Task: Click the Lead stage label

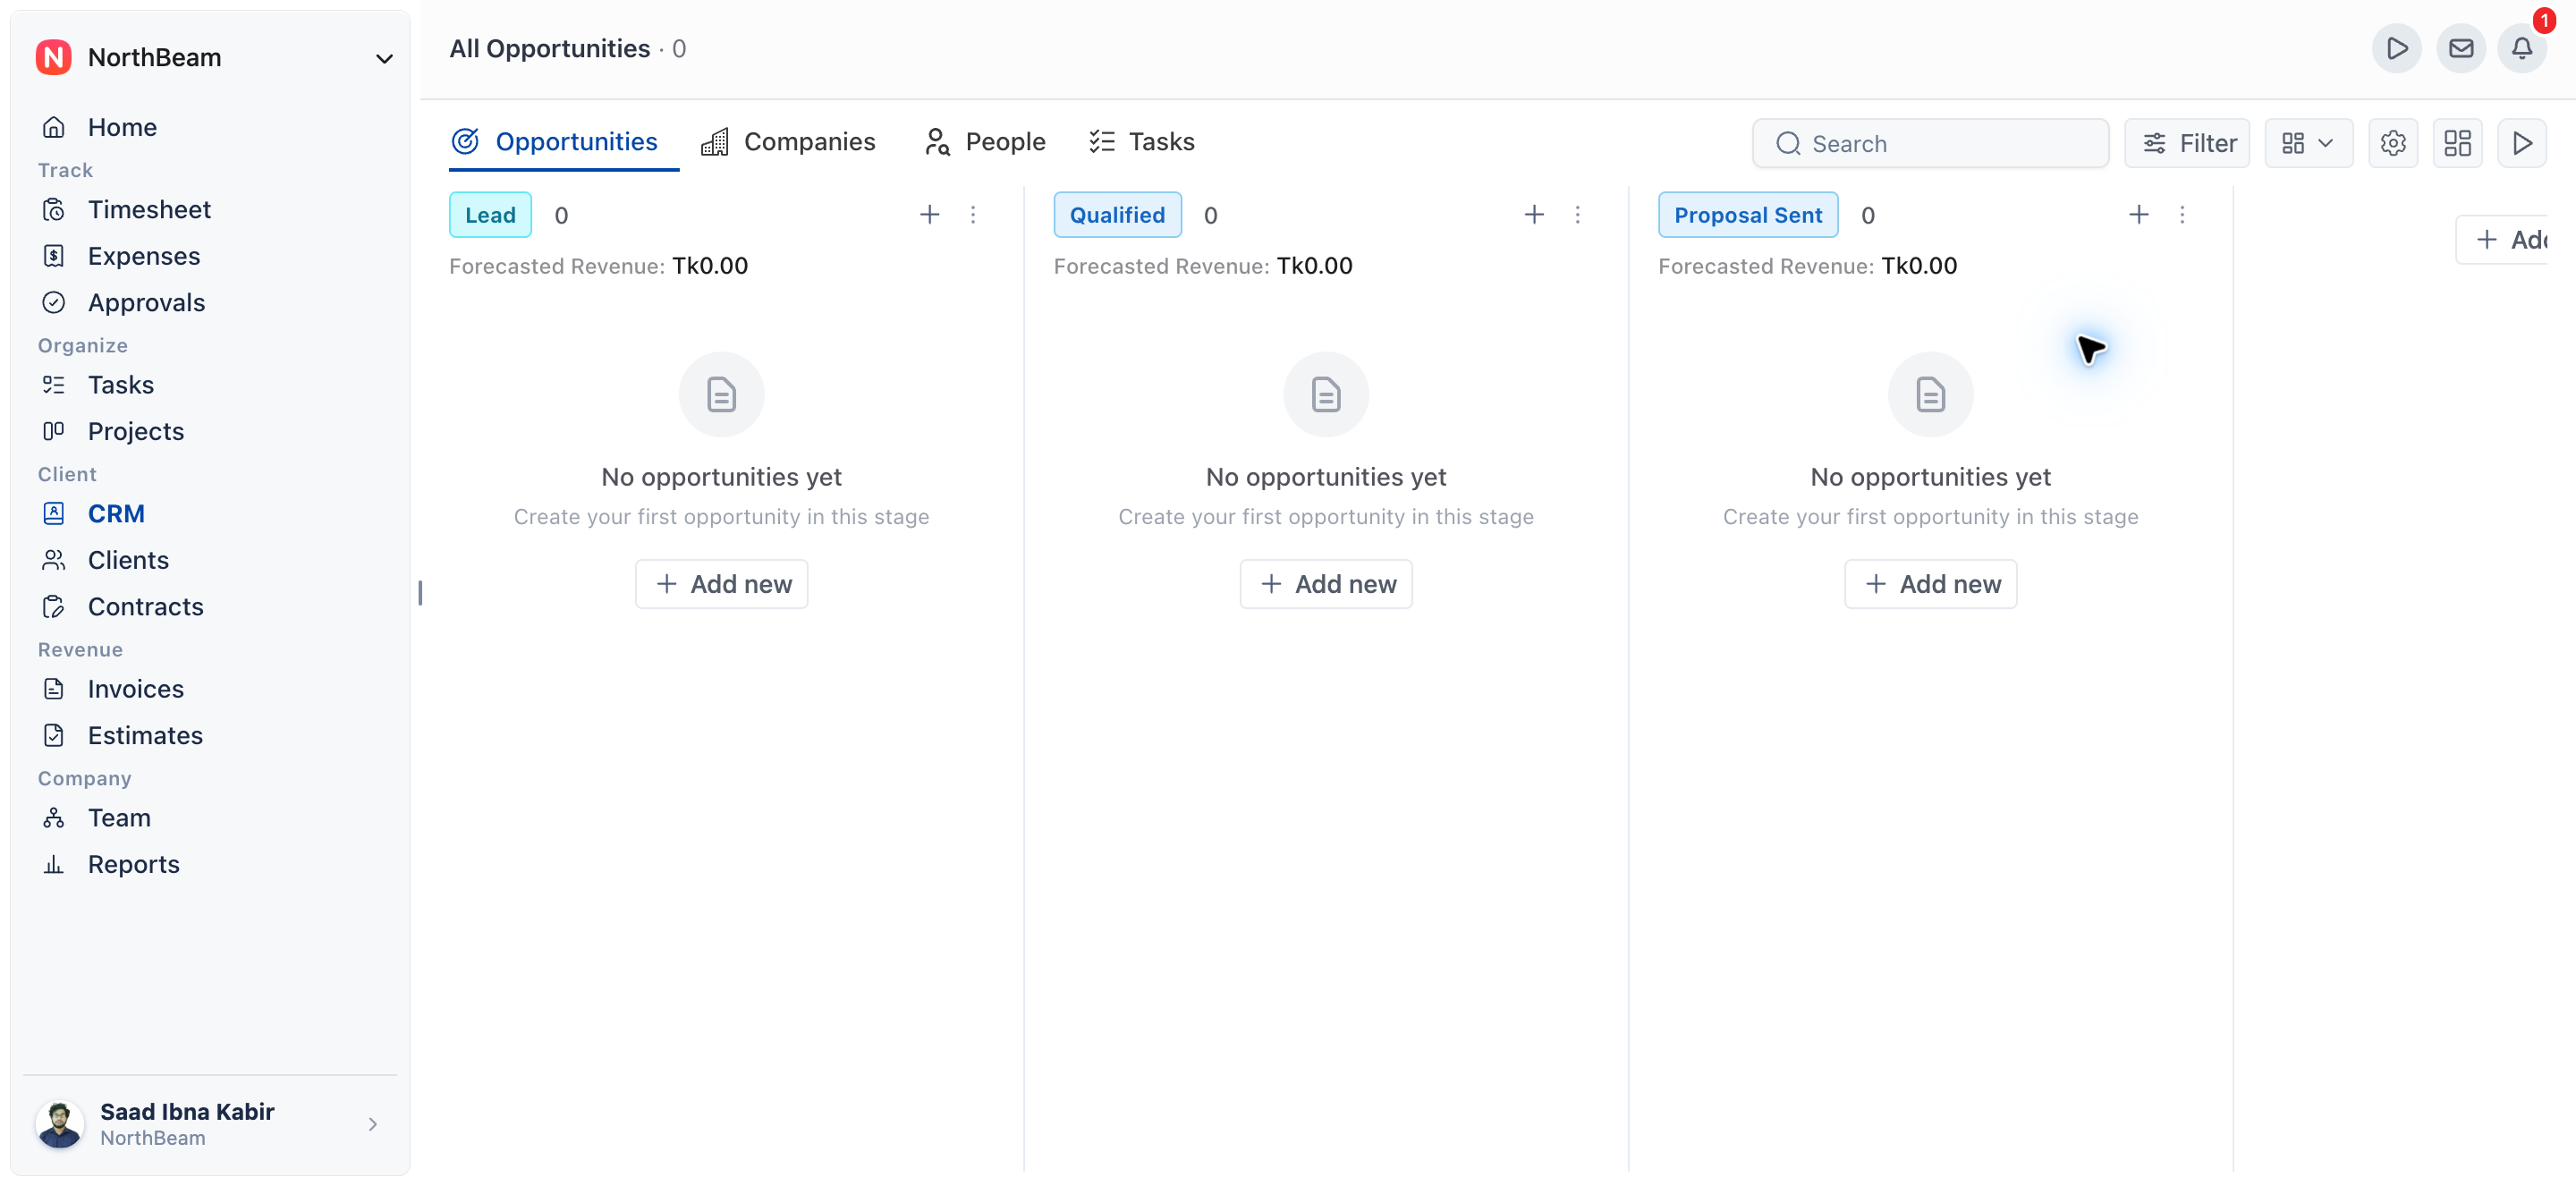Action: coord(490,214)
